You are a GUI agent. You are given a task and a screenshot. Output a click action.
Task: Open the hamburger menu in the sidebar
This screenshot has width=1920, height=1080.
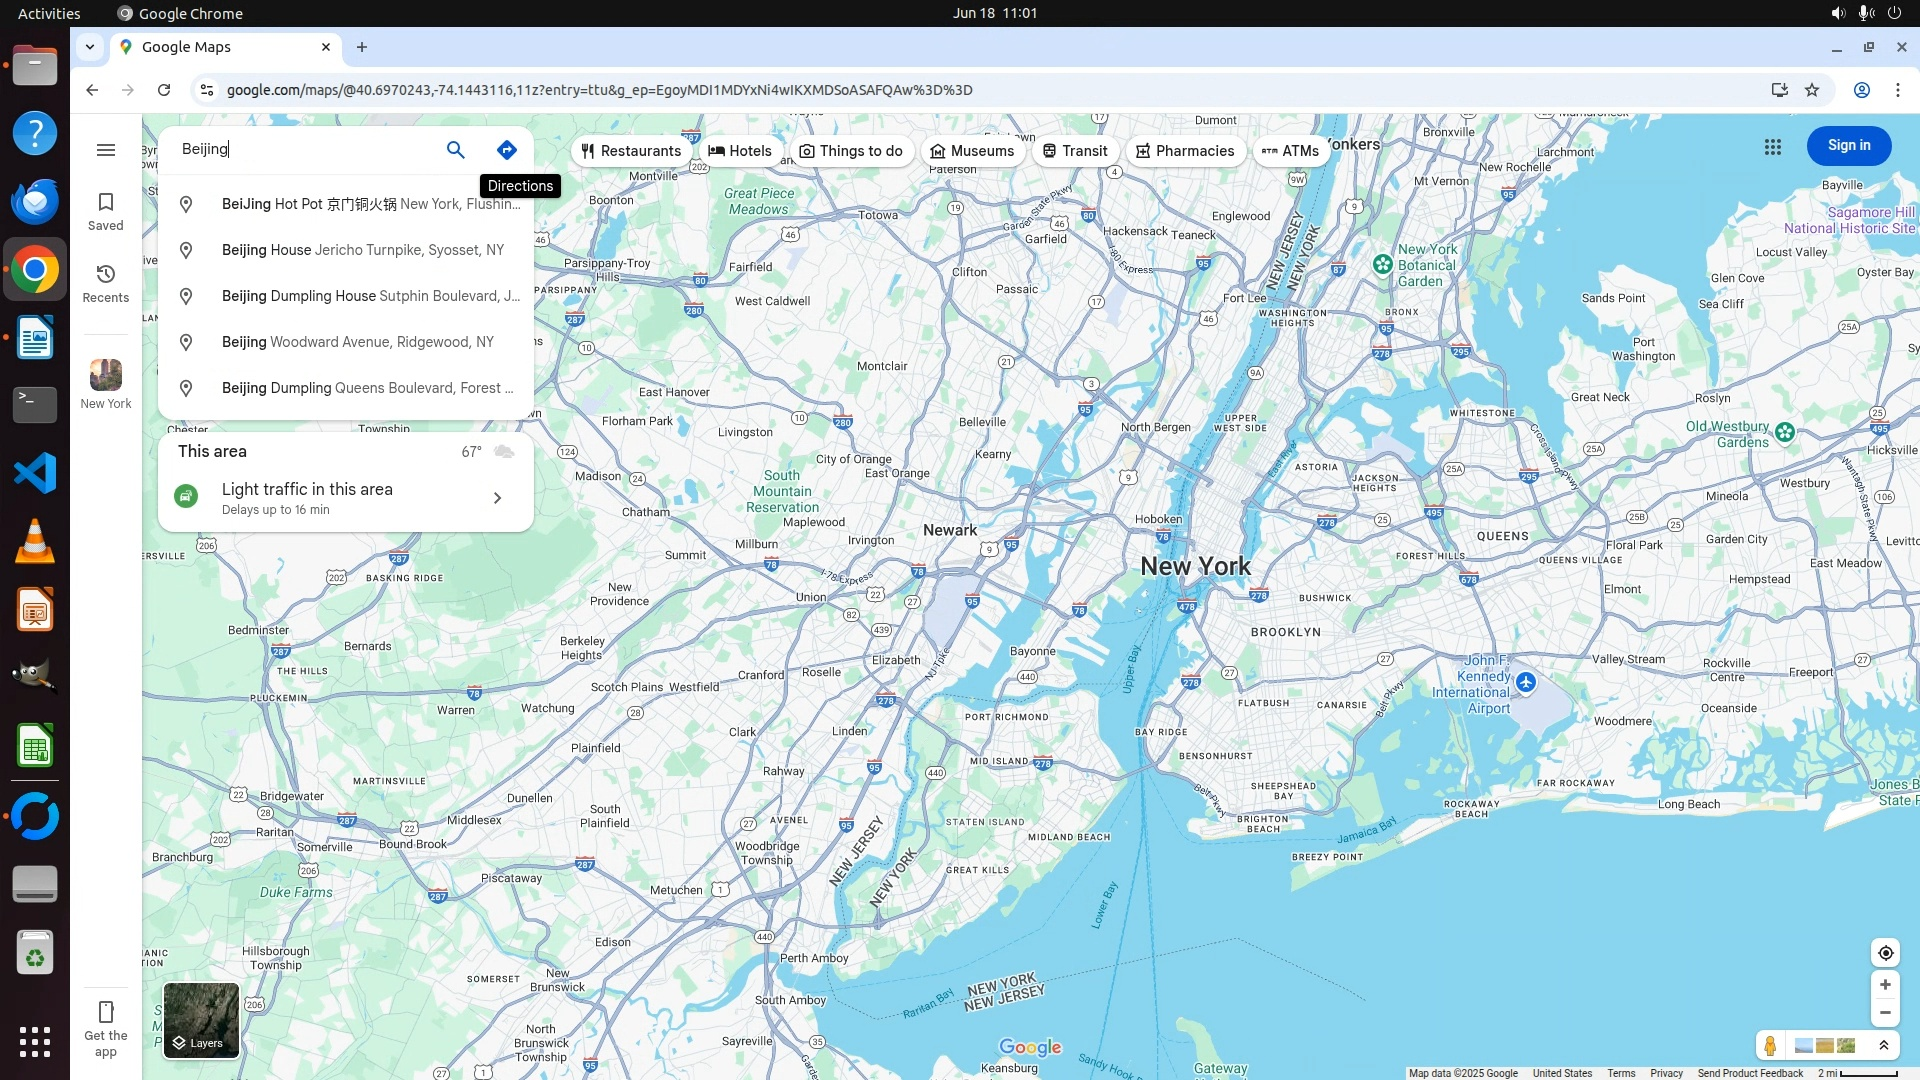coord(106,150)
